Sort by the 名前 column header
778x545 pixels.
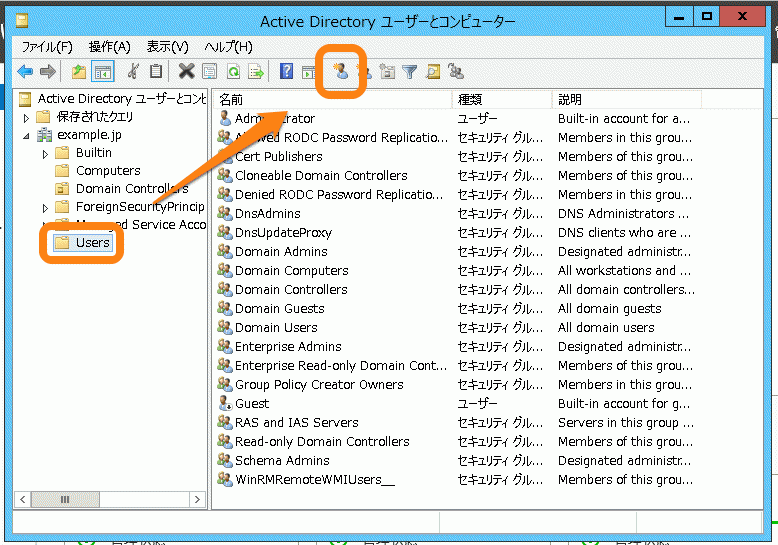tap(332, 99)
